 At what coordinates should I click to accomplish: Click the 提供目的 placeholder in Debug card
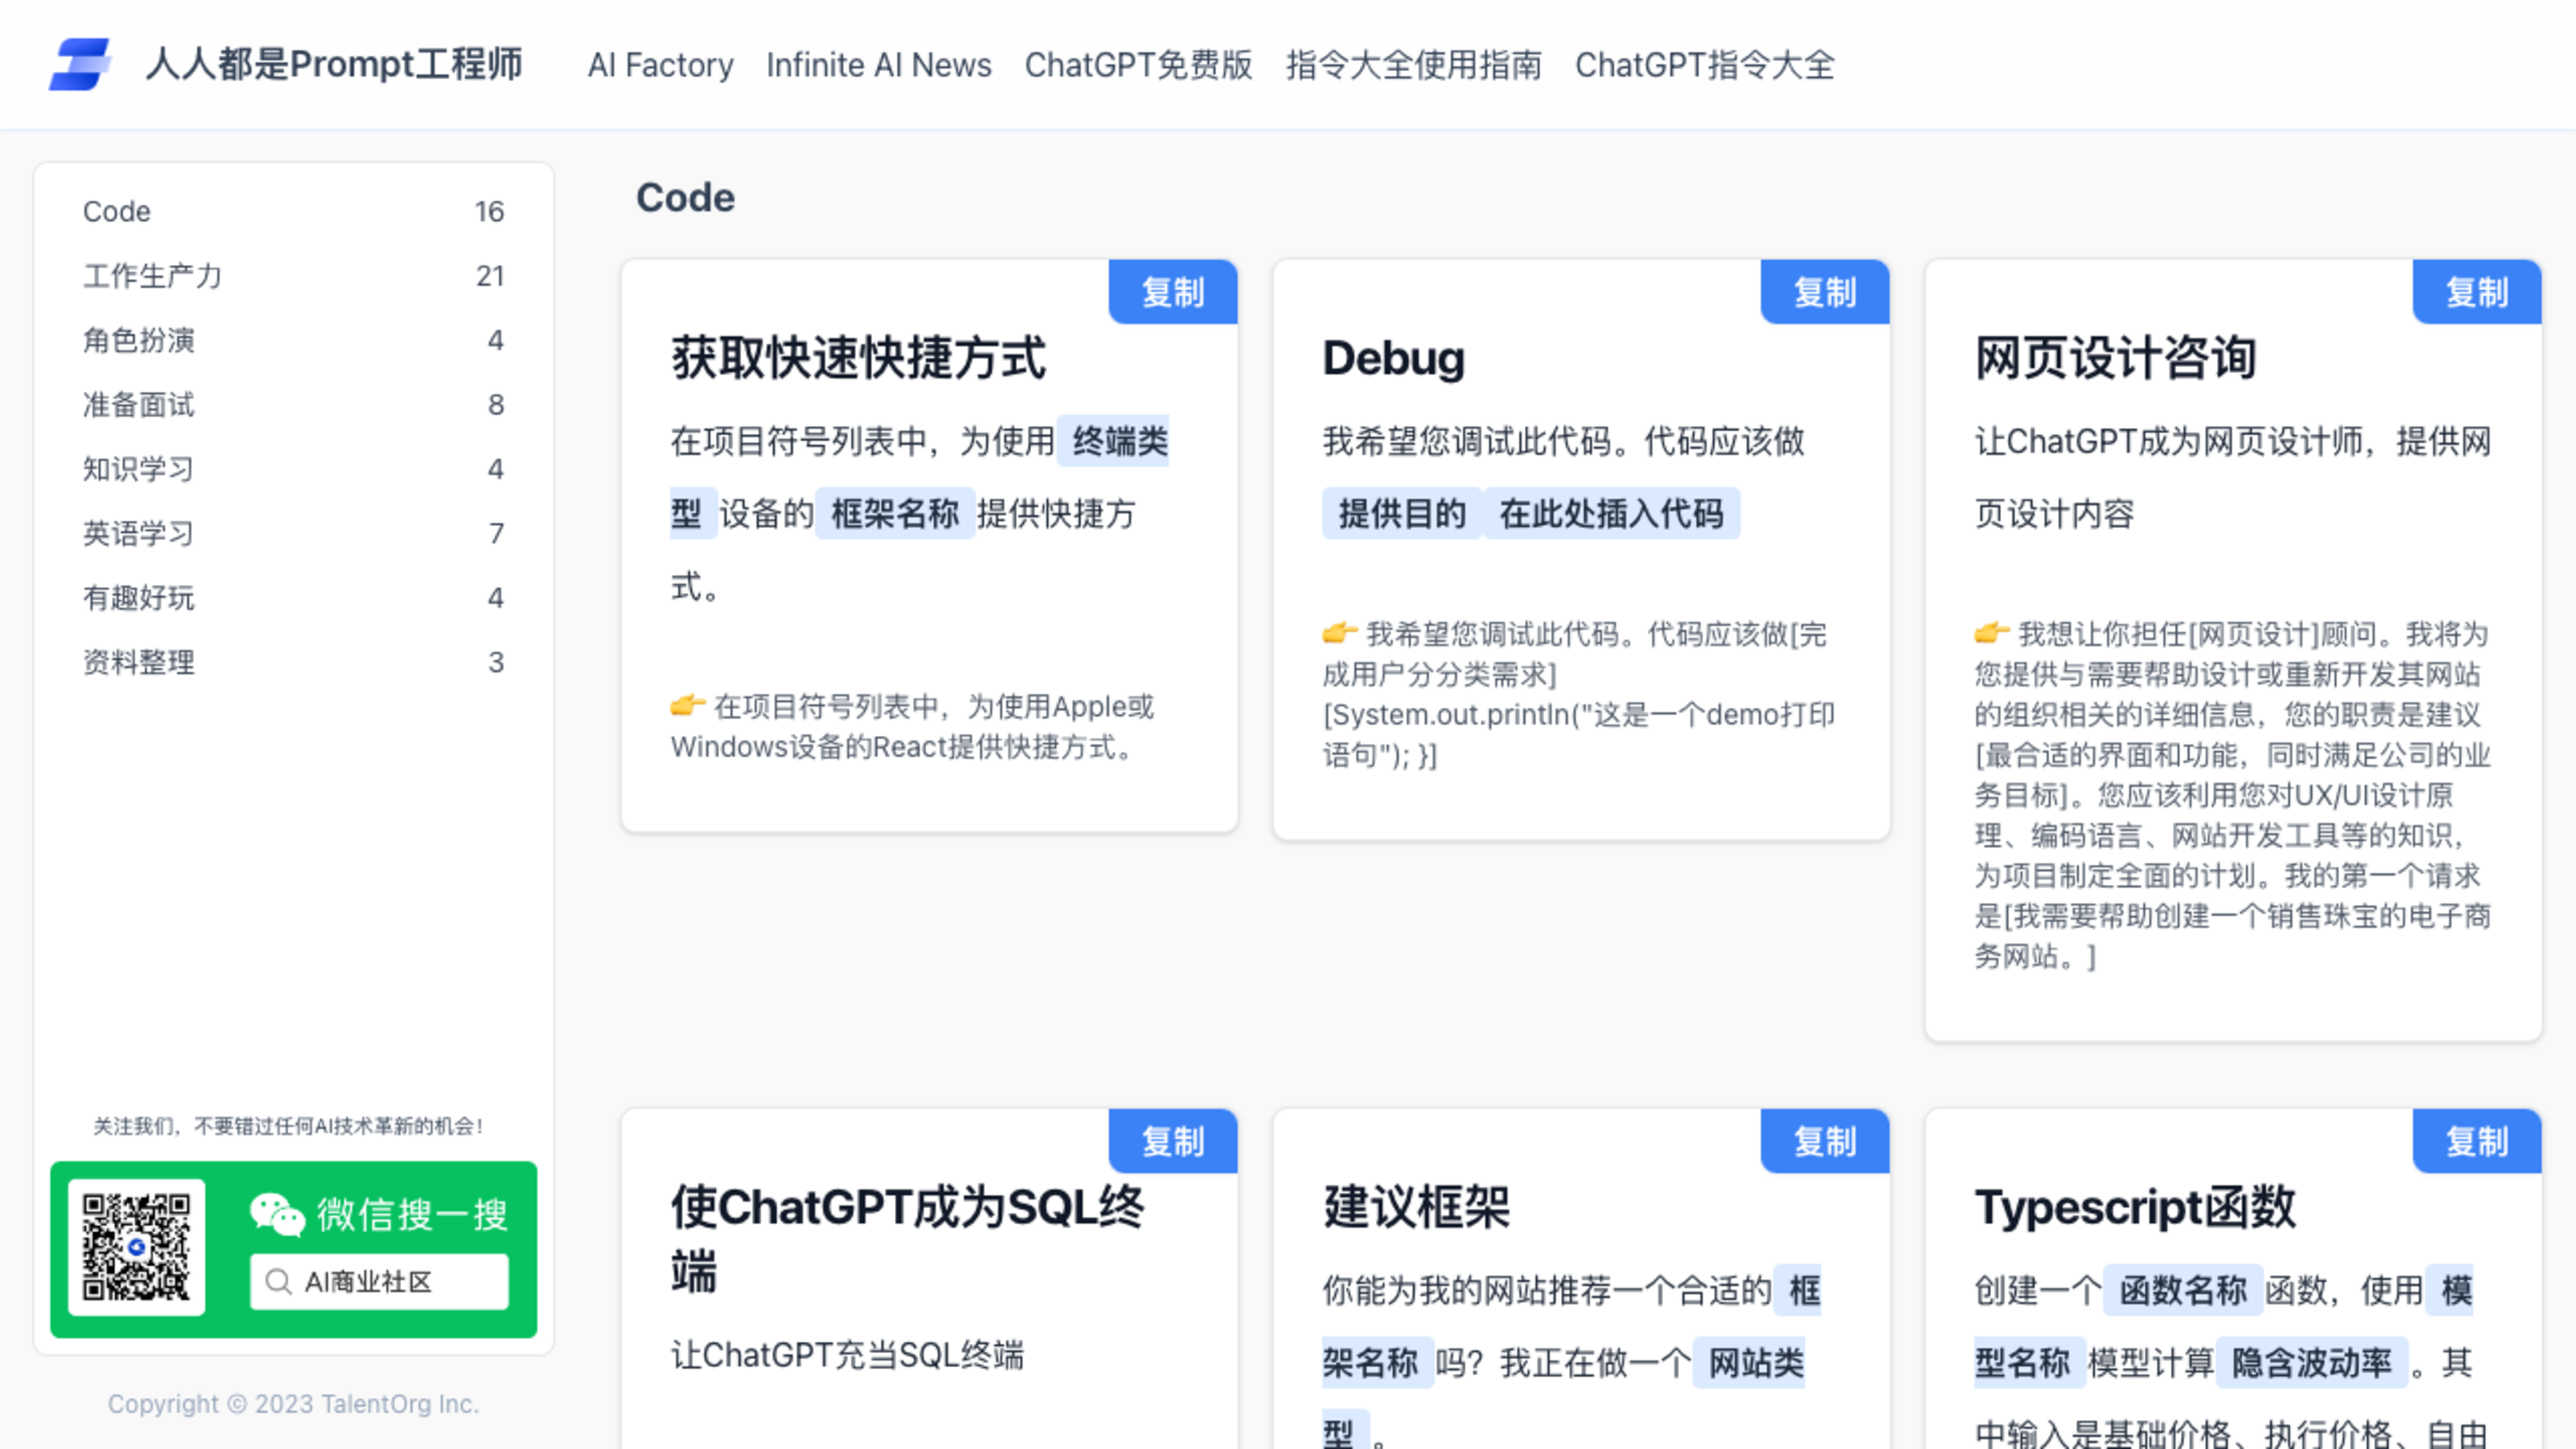pyautogui.click(x=1402, y=514)
